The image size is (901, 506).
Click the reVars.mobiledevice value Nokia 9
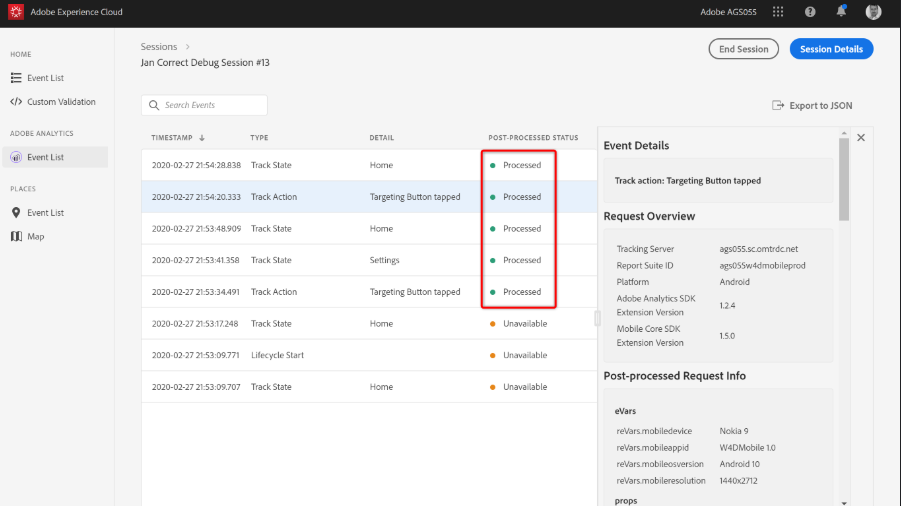[734, 431]
